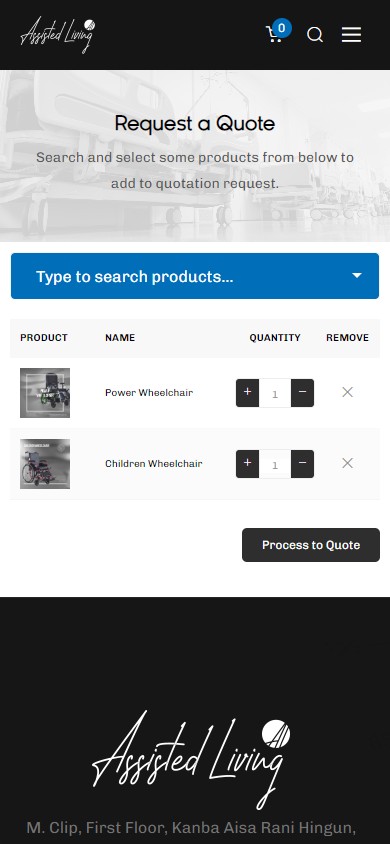
Task: Open the Children Wheelchair name link
Action: click(x=154, y=463)
